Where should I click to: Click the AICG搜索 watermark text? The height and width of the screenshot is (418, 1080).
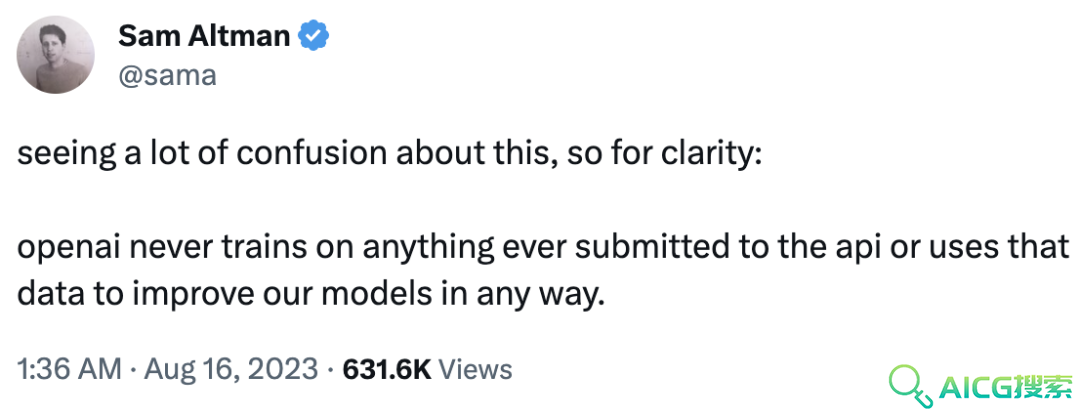[x=1005, y=390]
